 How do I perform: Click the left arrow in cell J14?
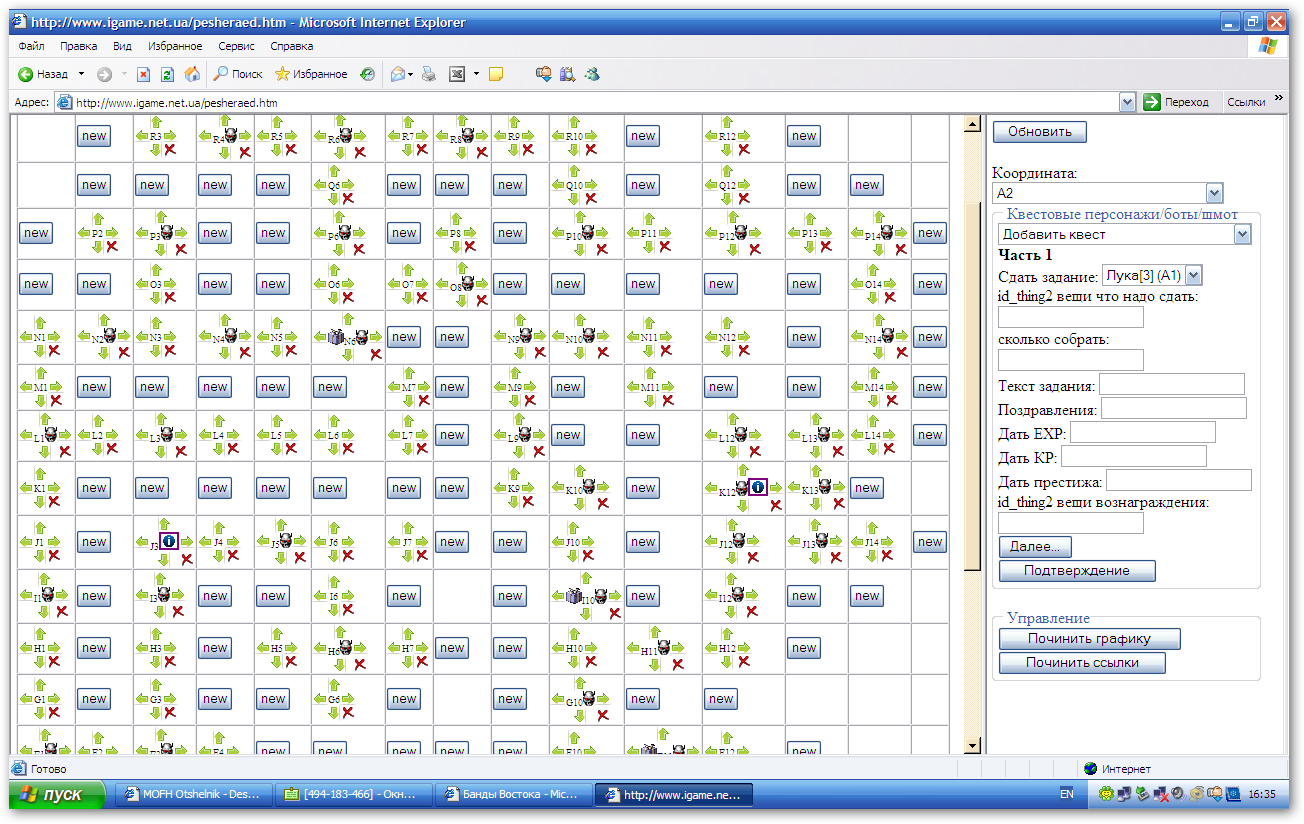click(x=858, y=542)
